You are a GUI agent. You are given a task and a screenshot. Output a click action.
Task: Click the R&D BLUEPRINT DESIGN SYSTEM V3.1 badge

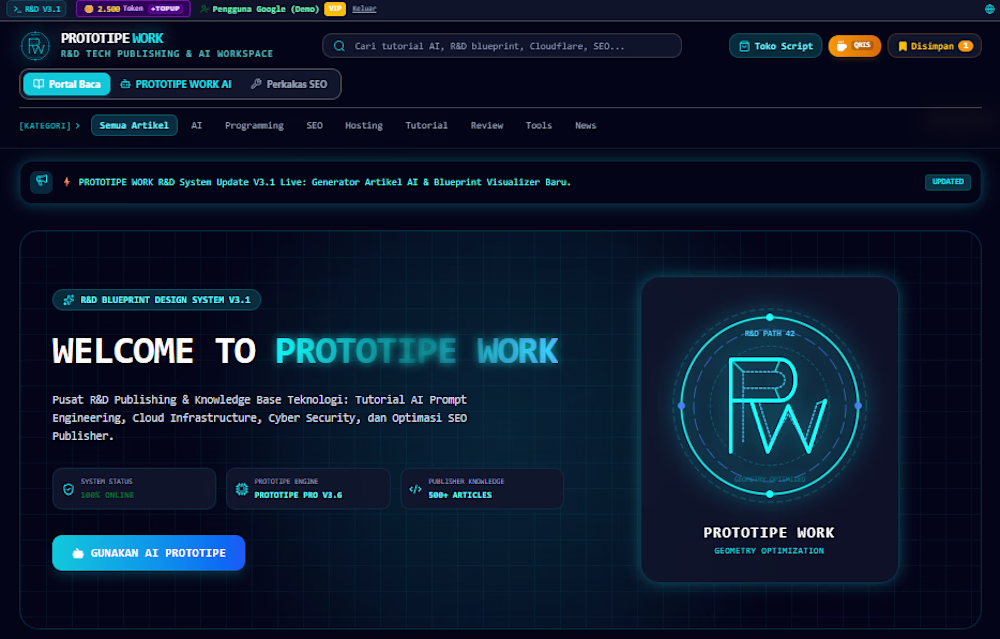click(157, 300)
